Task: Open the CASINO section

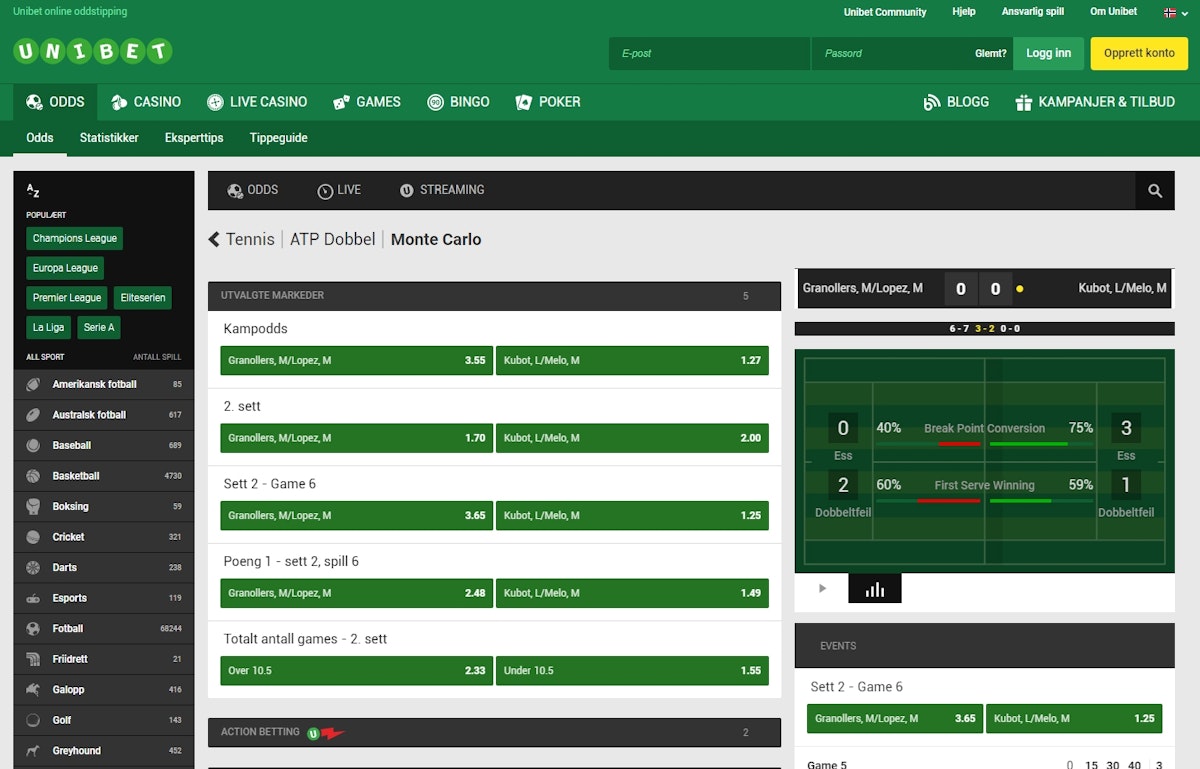Action: (145, 102)
